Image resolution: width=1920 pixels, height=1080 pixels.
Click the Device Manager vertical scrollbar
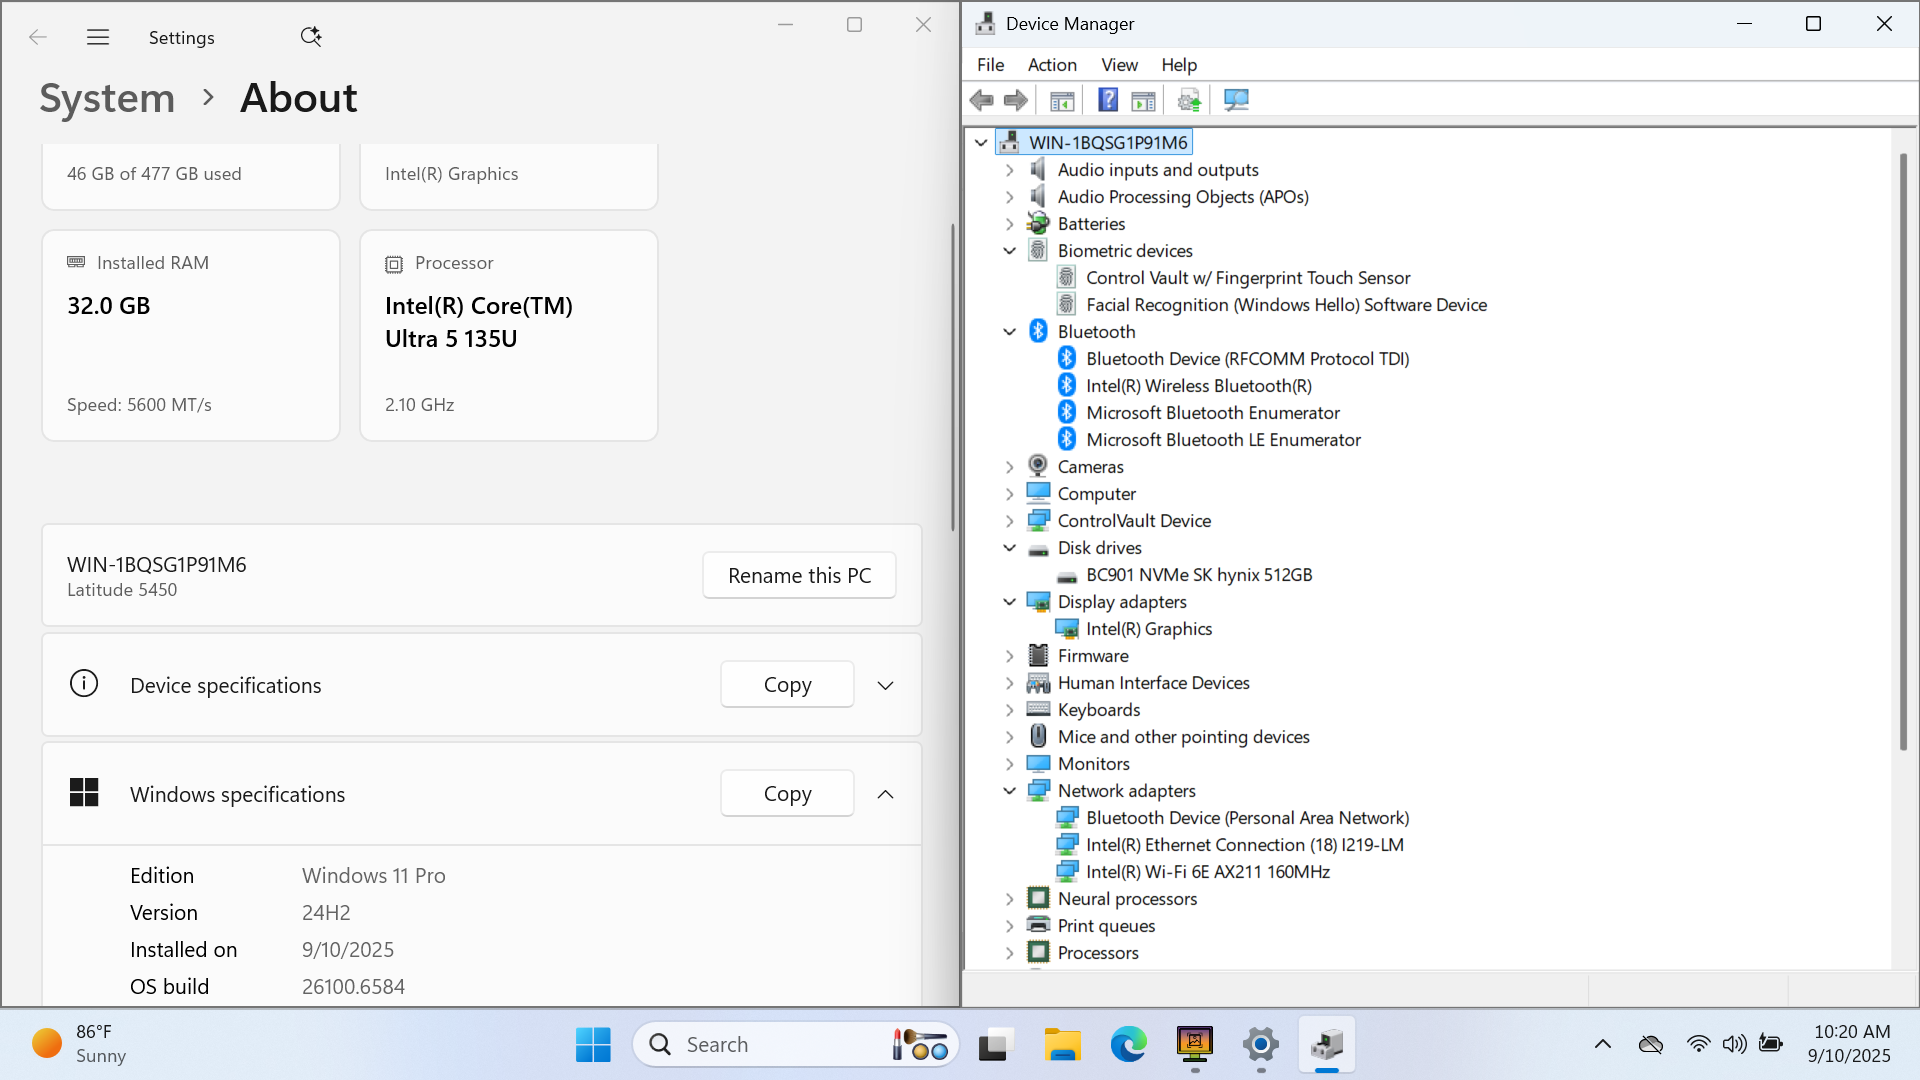[1903, 450]
